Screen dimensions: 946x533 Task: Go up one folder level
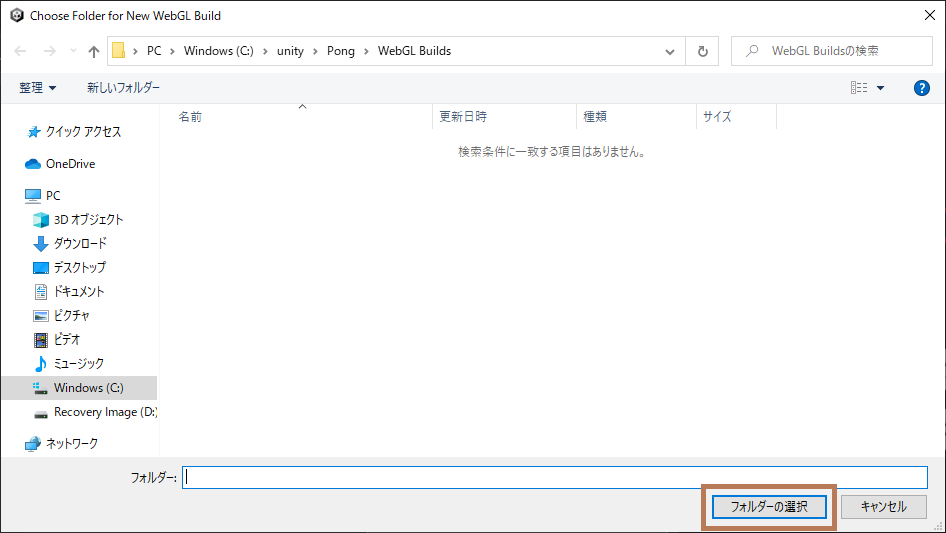tap(94, 51)
